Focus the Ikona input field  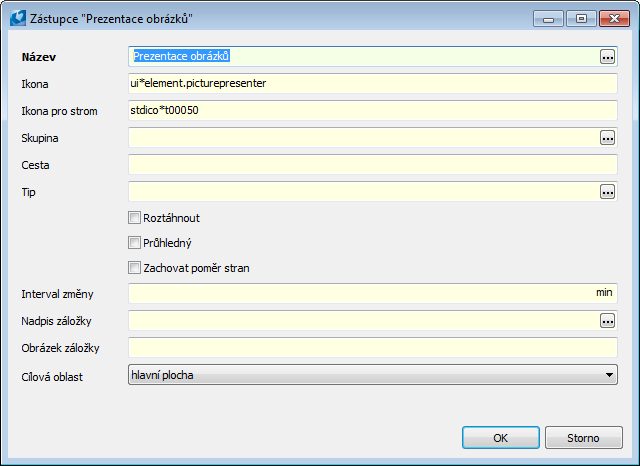coord(373,84)
